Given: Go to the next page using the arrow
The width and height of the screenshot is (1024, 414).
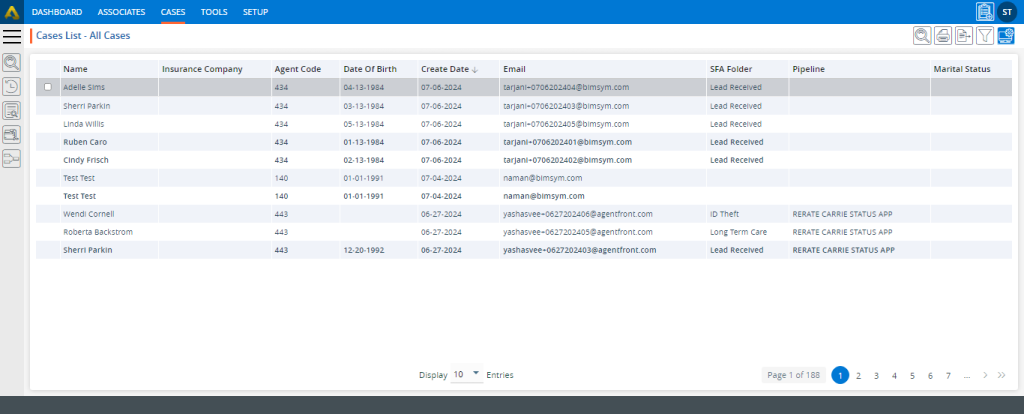Looking at the screenshot, I should coord(985,375).
